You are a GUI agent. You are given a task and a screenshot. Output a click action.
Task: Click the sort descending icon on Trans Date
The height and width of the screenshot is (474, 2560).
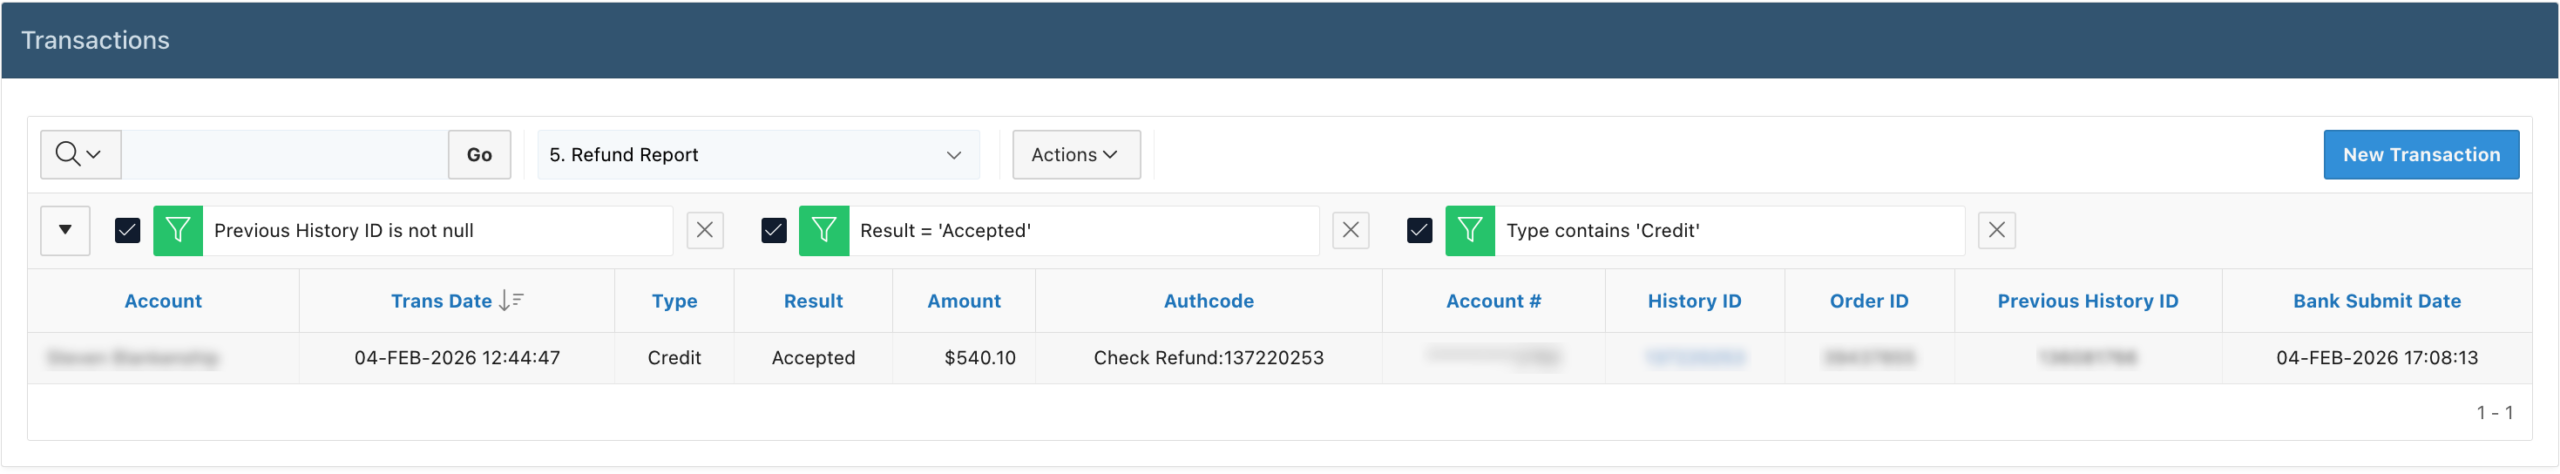(511, 301)
